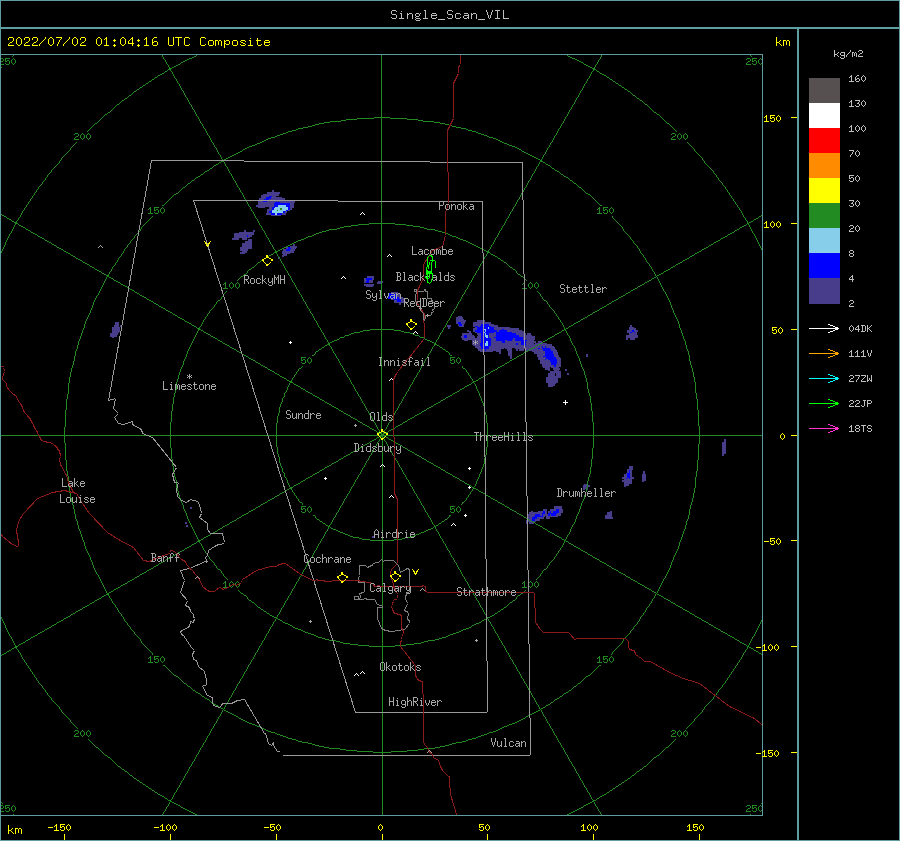Image resolution: width=900 pixels, height=841 pixels.
Task: Click the Sundre town label
Action: point(303,415)
